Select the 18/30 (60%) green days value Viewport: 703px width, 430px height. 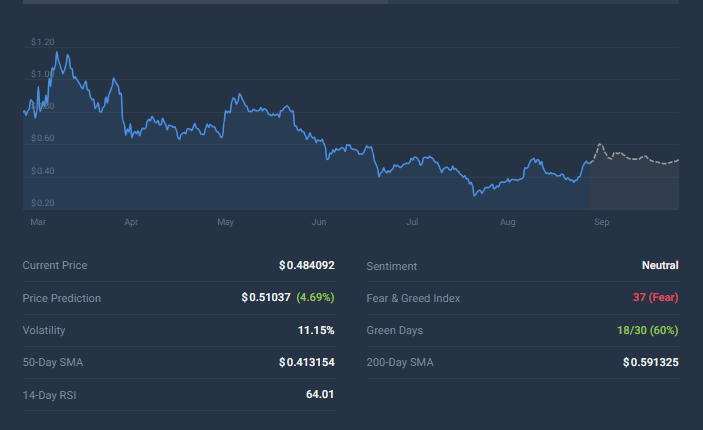647,330
